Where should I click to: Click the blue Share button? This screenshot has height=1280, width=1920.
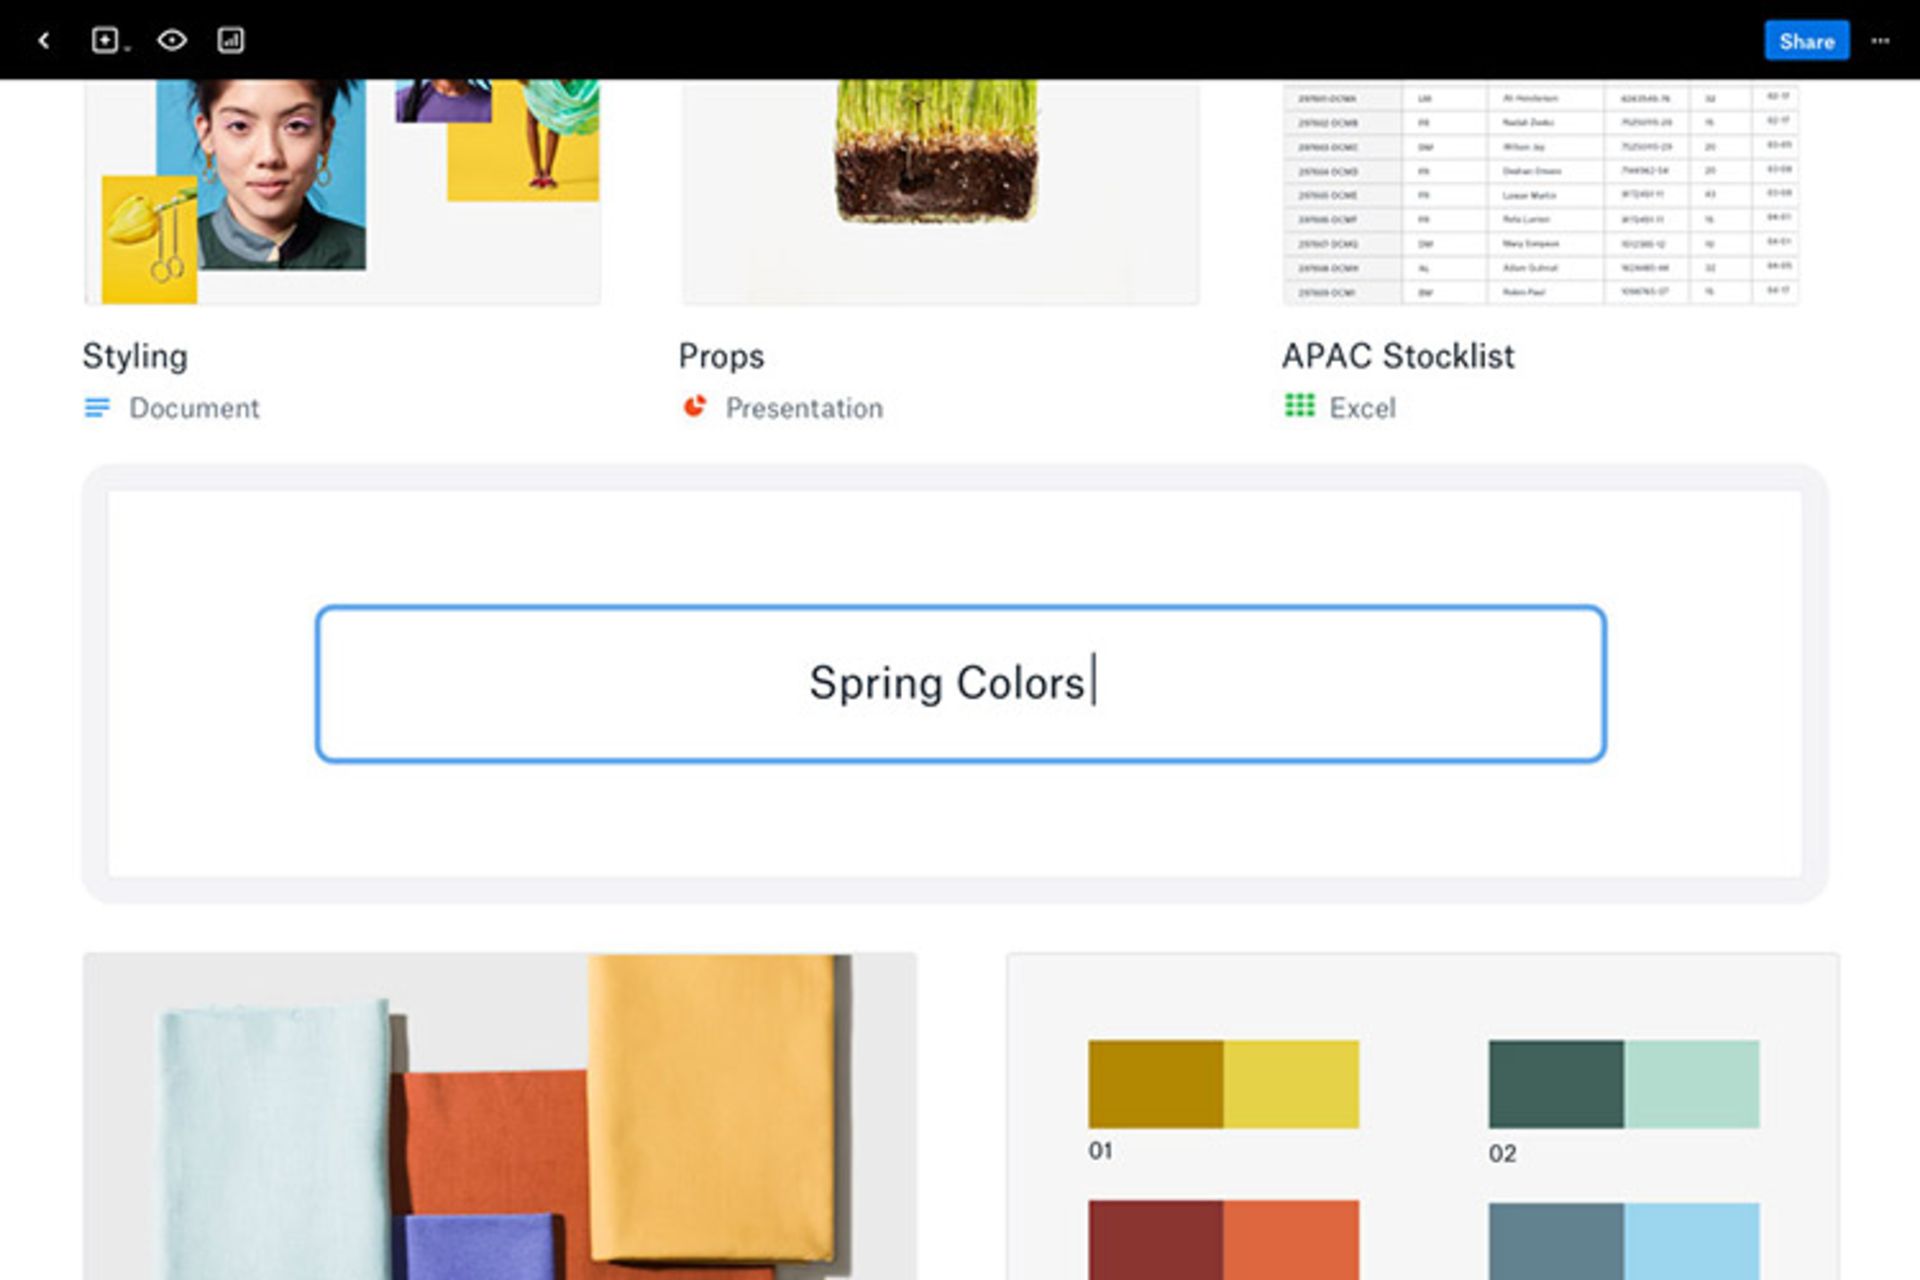tap(1806, 41)
